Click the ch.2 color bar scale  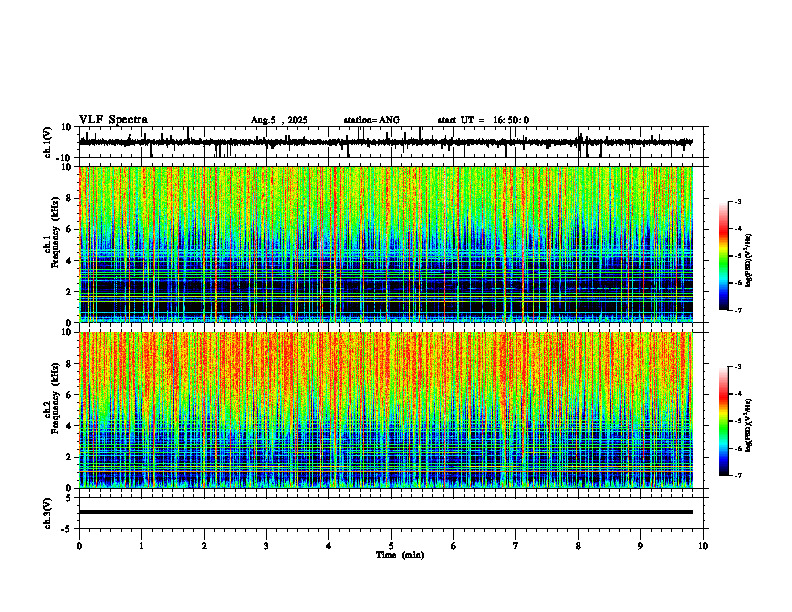pos(723,421)
